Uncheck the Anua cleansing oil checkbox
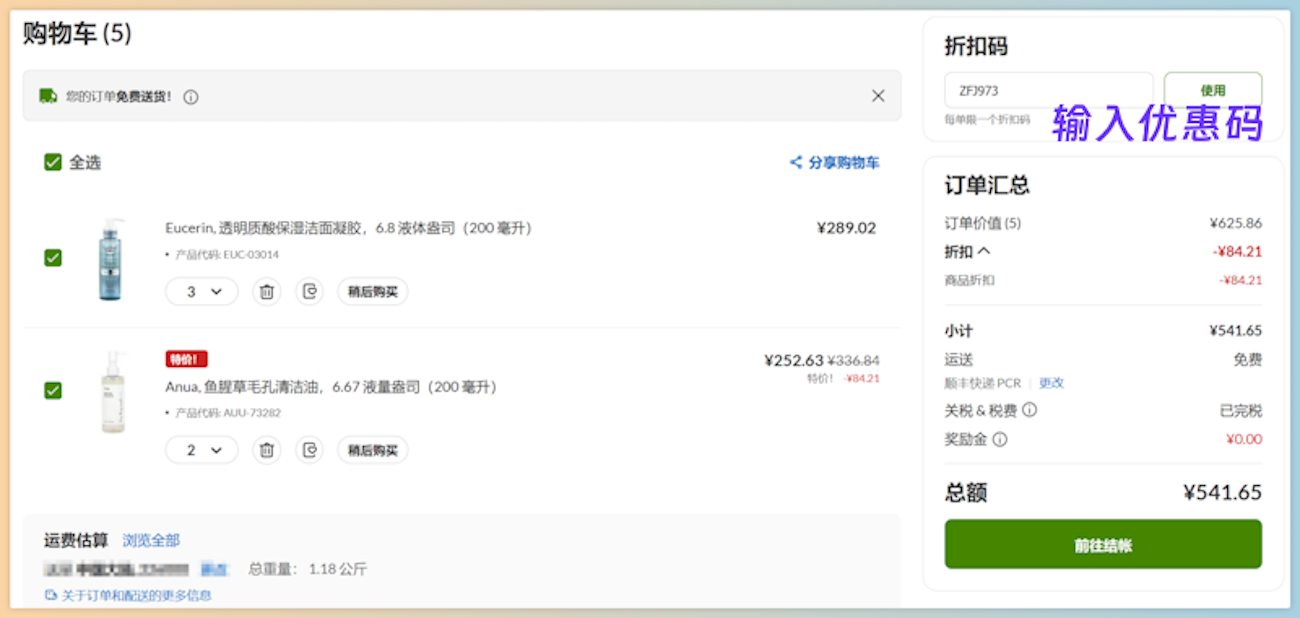The width and height of the screenshot is (1300, 618). point(53,390)
